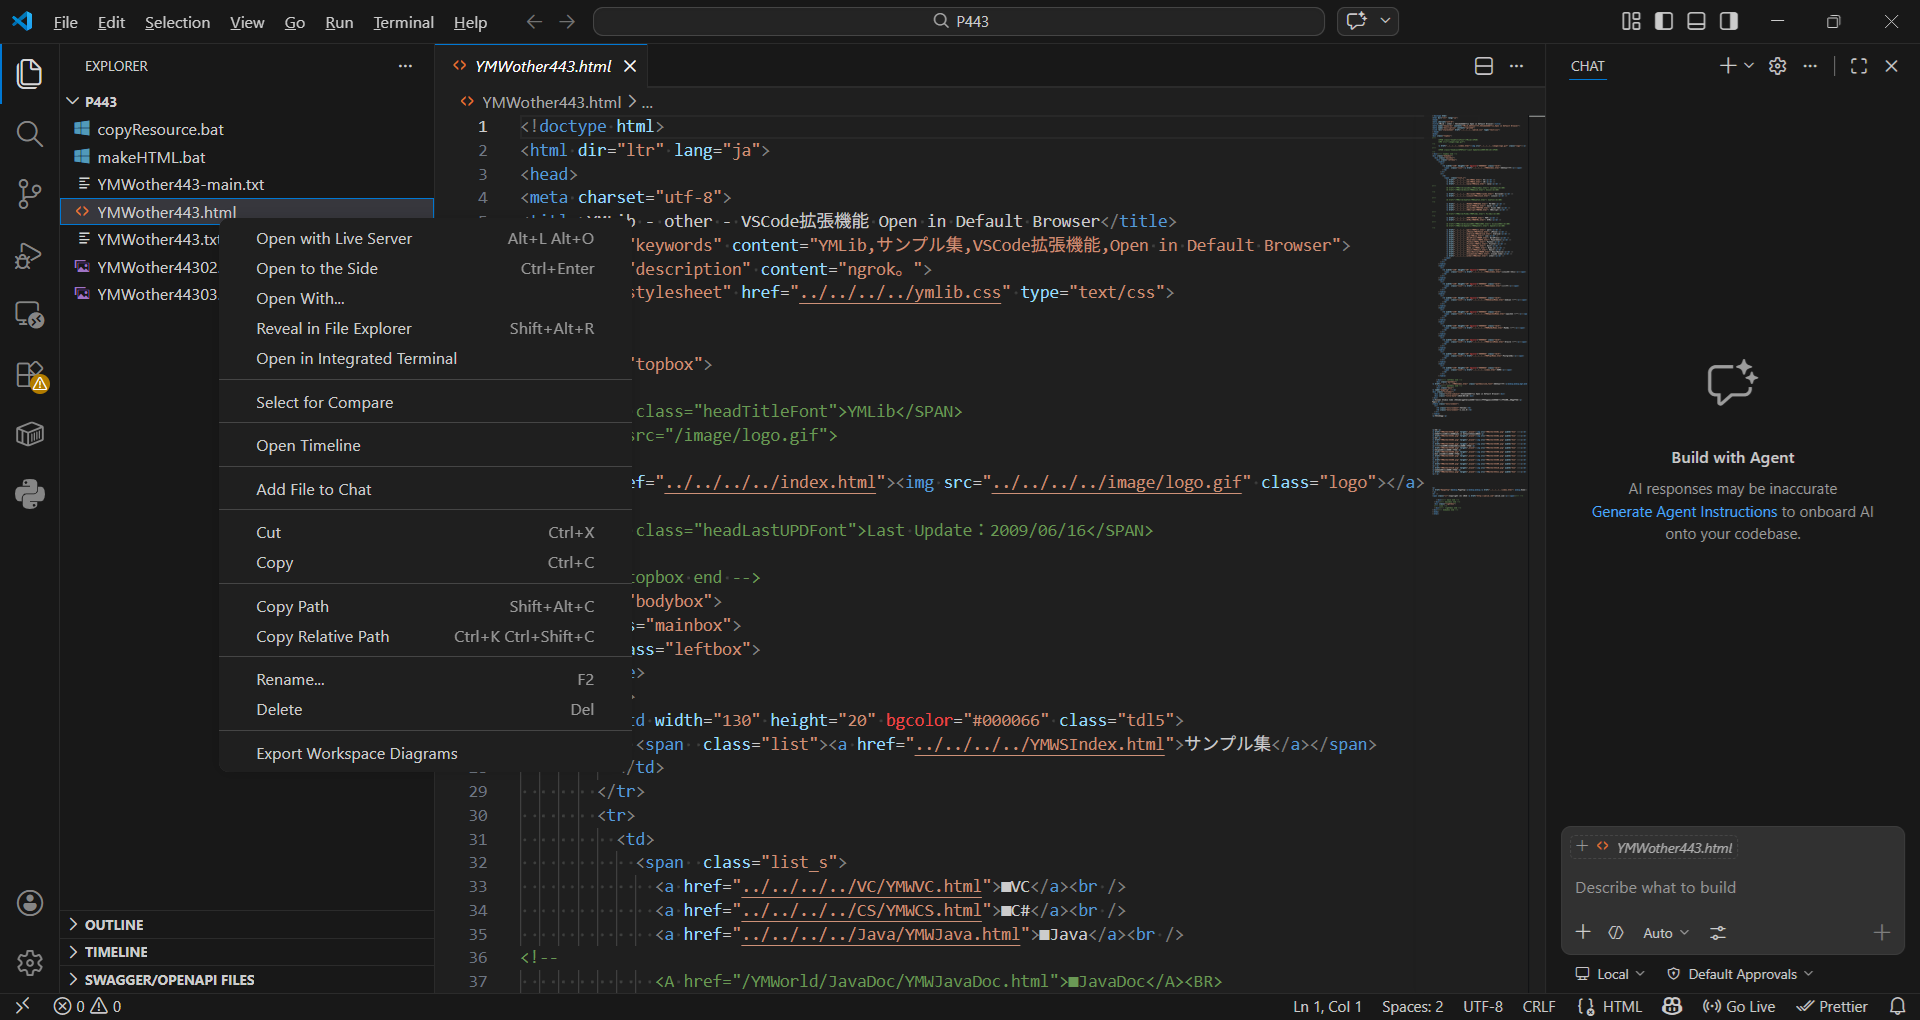Screen dimensions: 1920x1020
Task: Choose Copy Relative Path from context menu
Action: coord(322,637)
